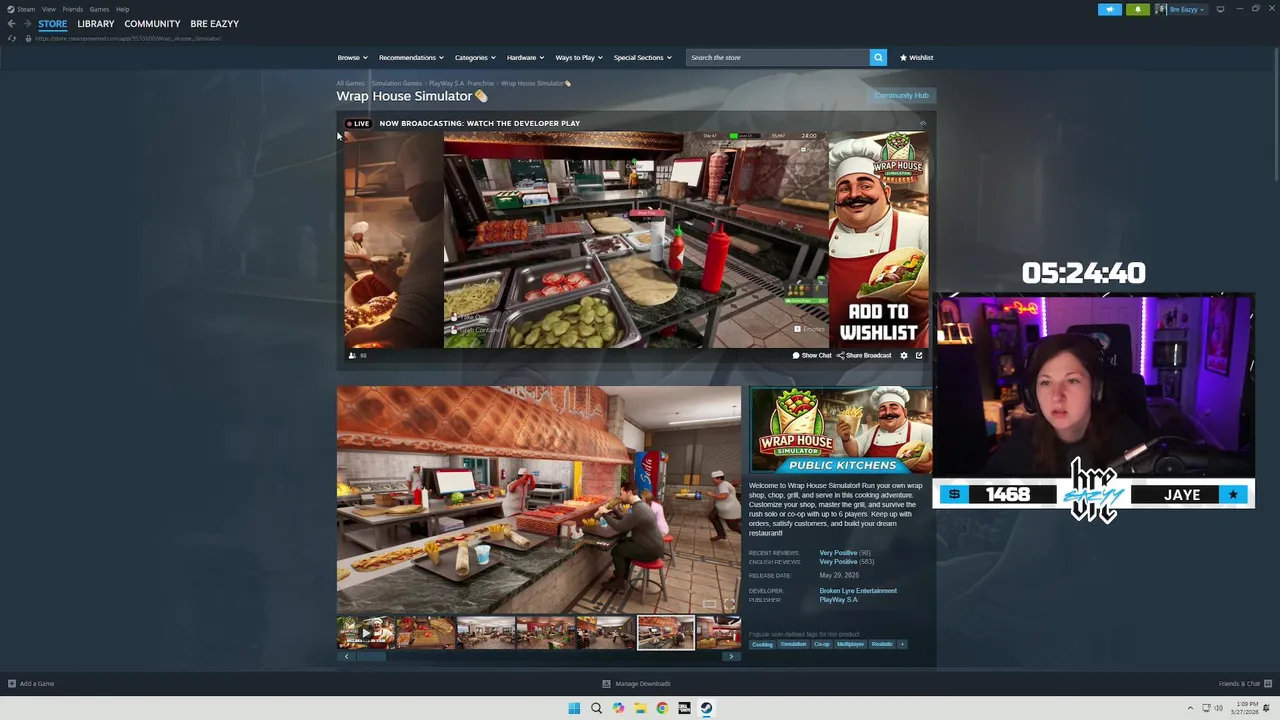Collapse the live broadcast panel chevron
1280x720 pixels.
(923, 123)
